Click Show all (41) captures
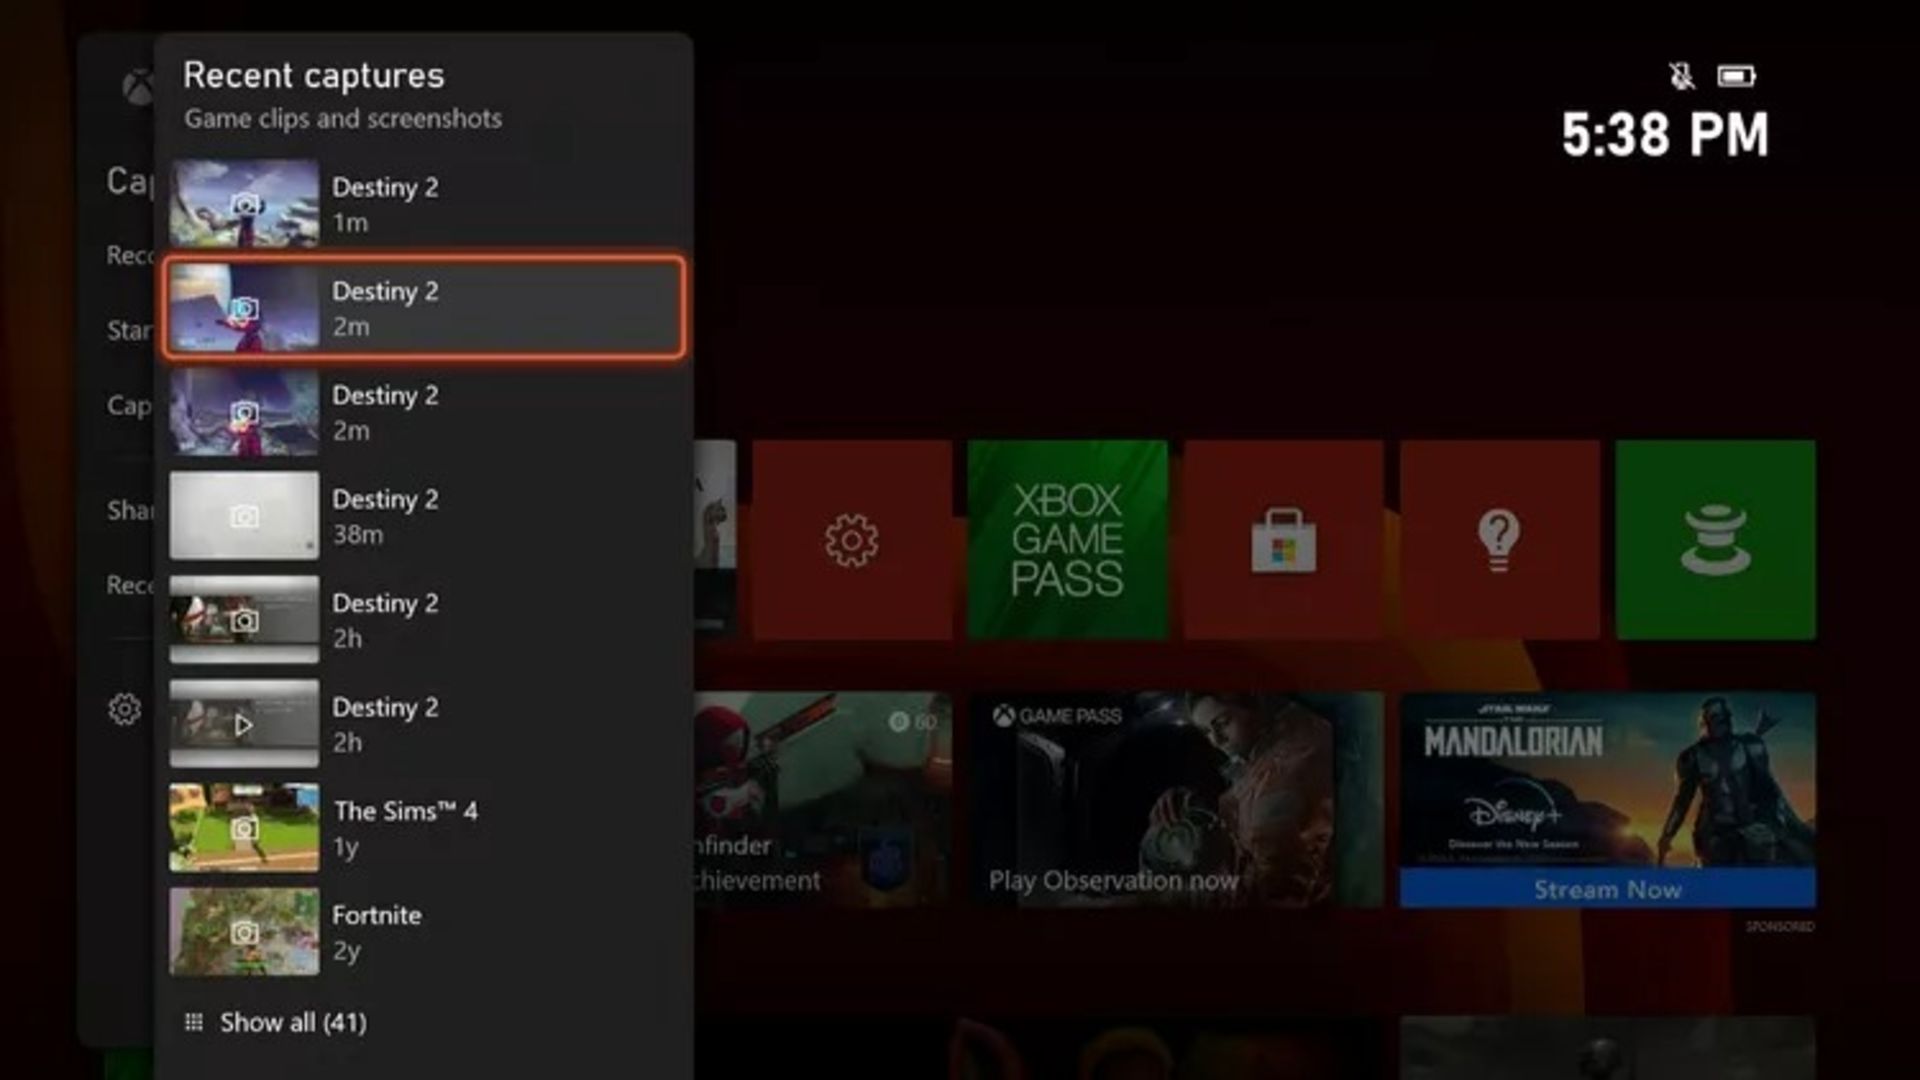Image resolution: width=1920 pixels, height=1080 pixels. coord(277,1022)
